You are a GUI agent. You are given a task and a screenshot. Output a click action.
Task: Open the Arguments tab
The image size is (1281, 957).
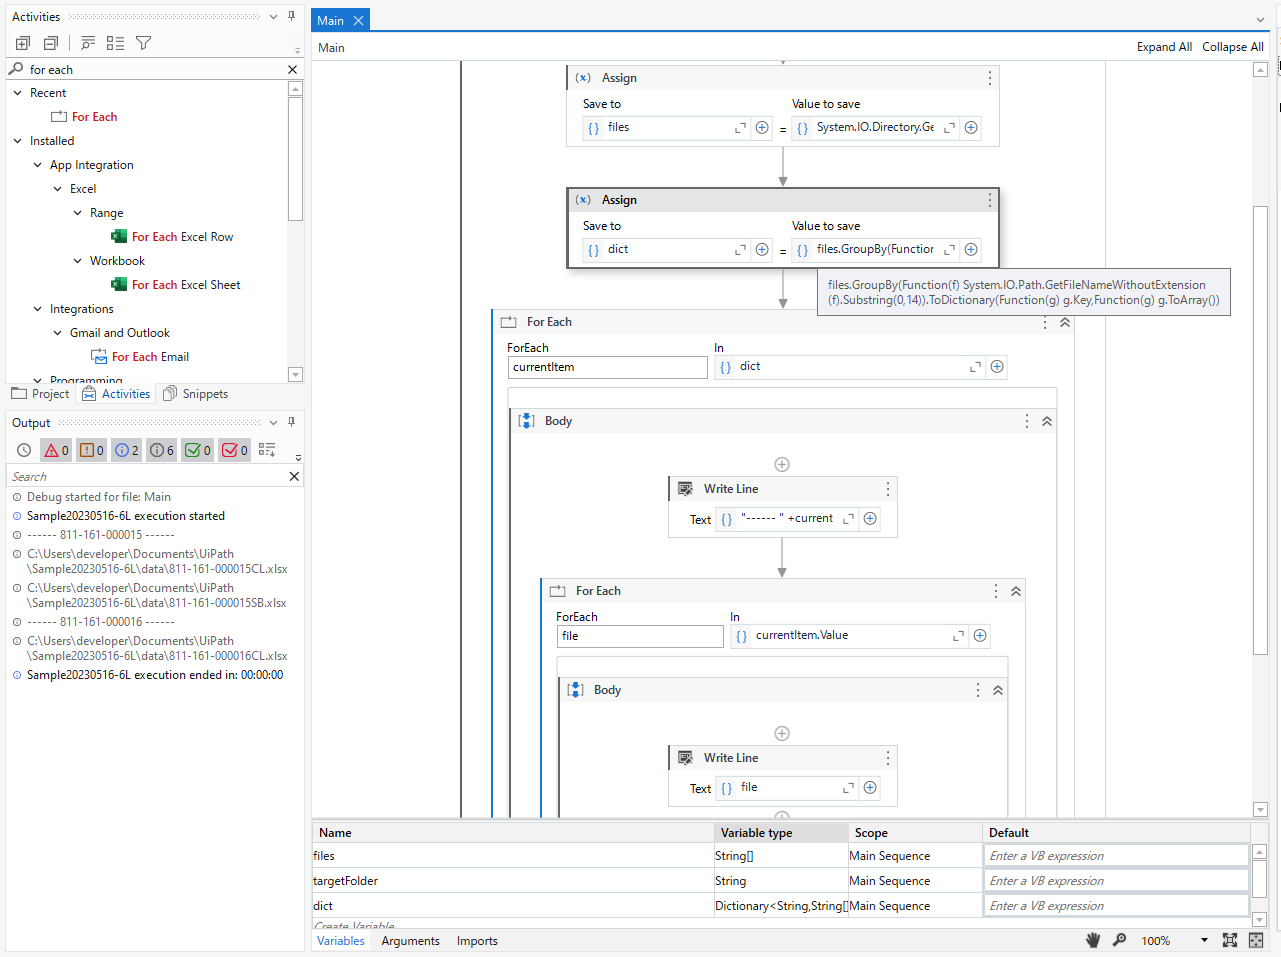[x=410, y=941]
